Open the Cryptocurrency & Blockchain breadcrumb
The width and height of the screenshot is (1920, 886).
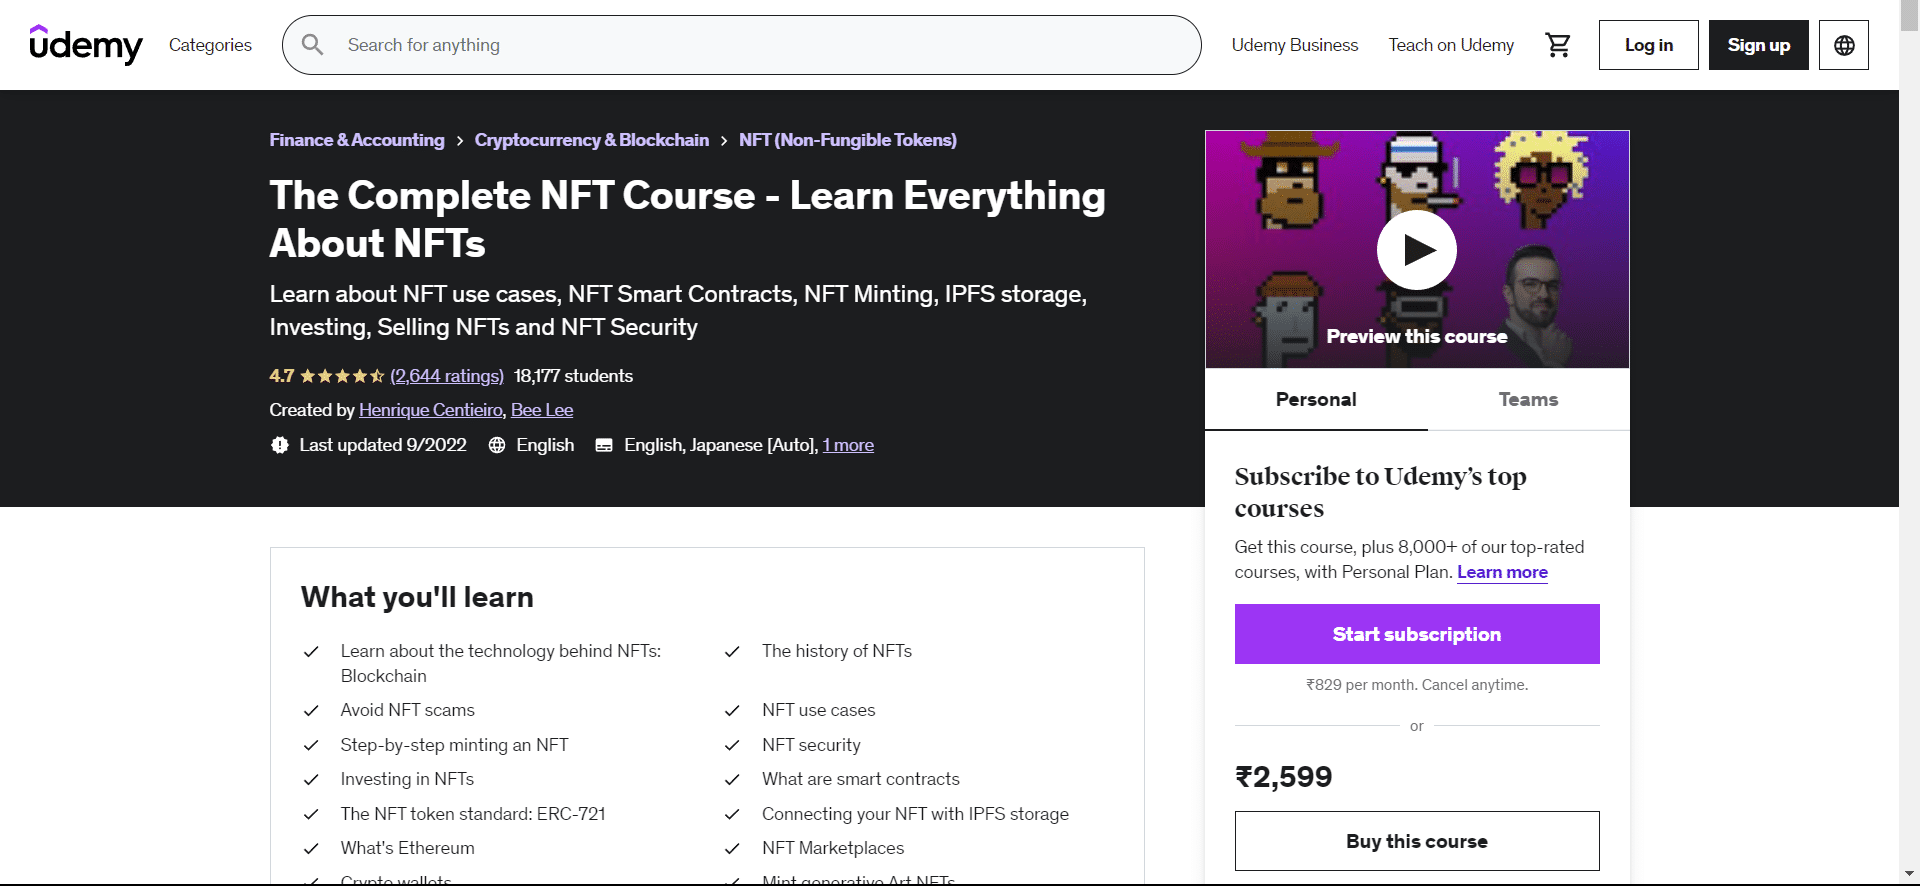coord(591,140)
